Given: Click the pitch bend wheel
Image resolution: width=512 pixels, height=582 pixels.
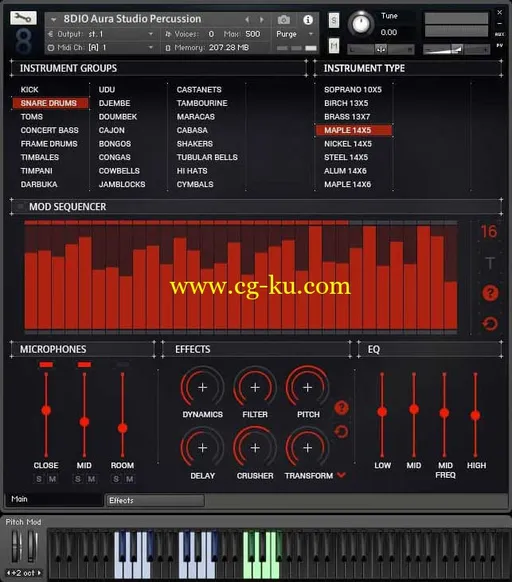Looking at the screenshot, I should coord(16,546).
